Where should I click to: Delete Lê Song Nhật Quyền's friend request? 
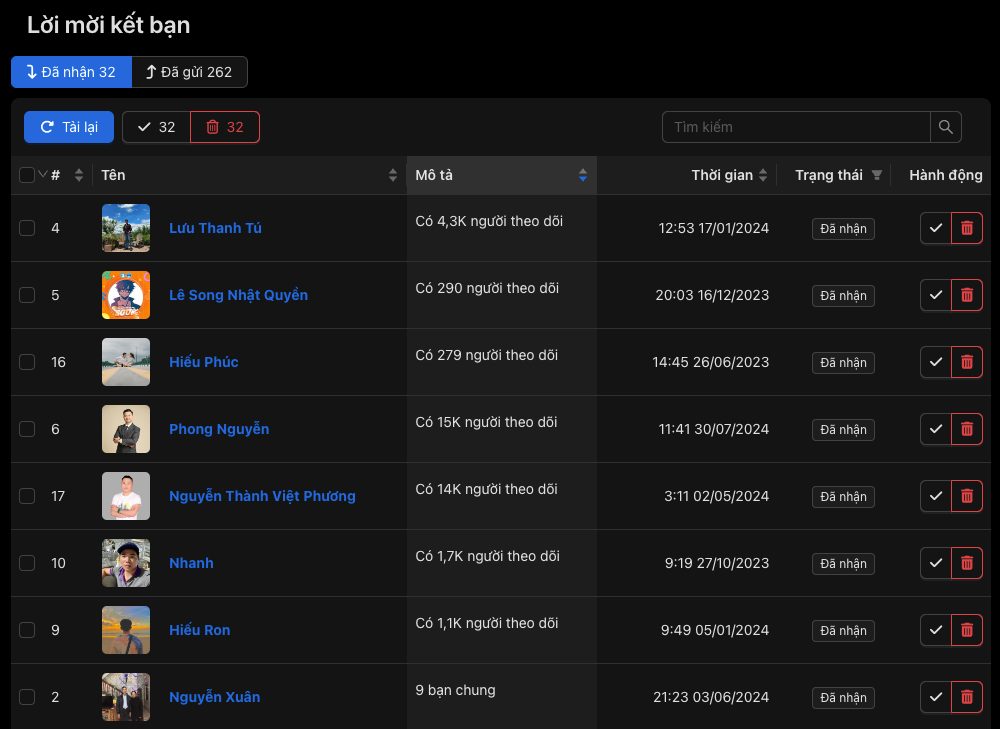(x=967, y=295)
